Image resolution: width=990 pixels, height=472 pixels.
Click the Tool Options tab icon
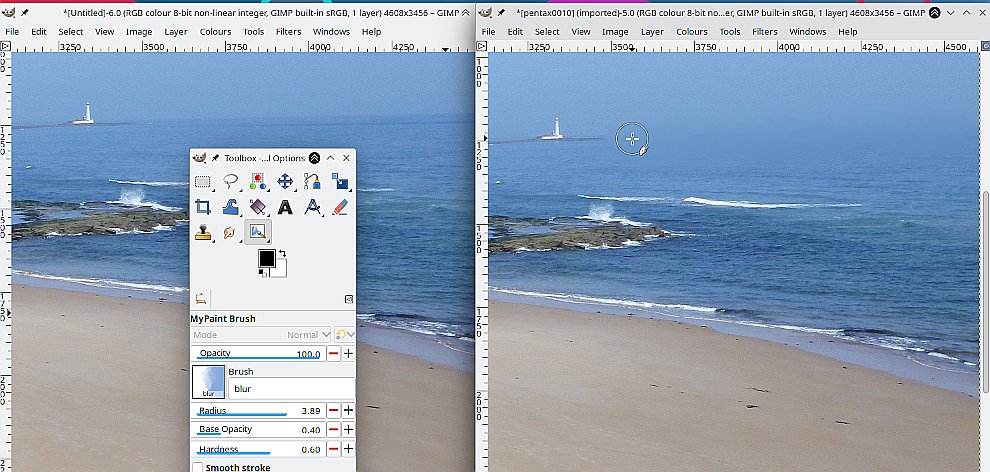coord(201,298)
